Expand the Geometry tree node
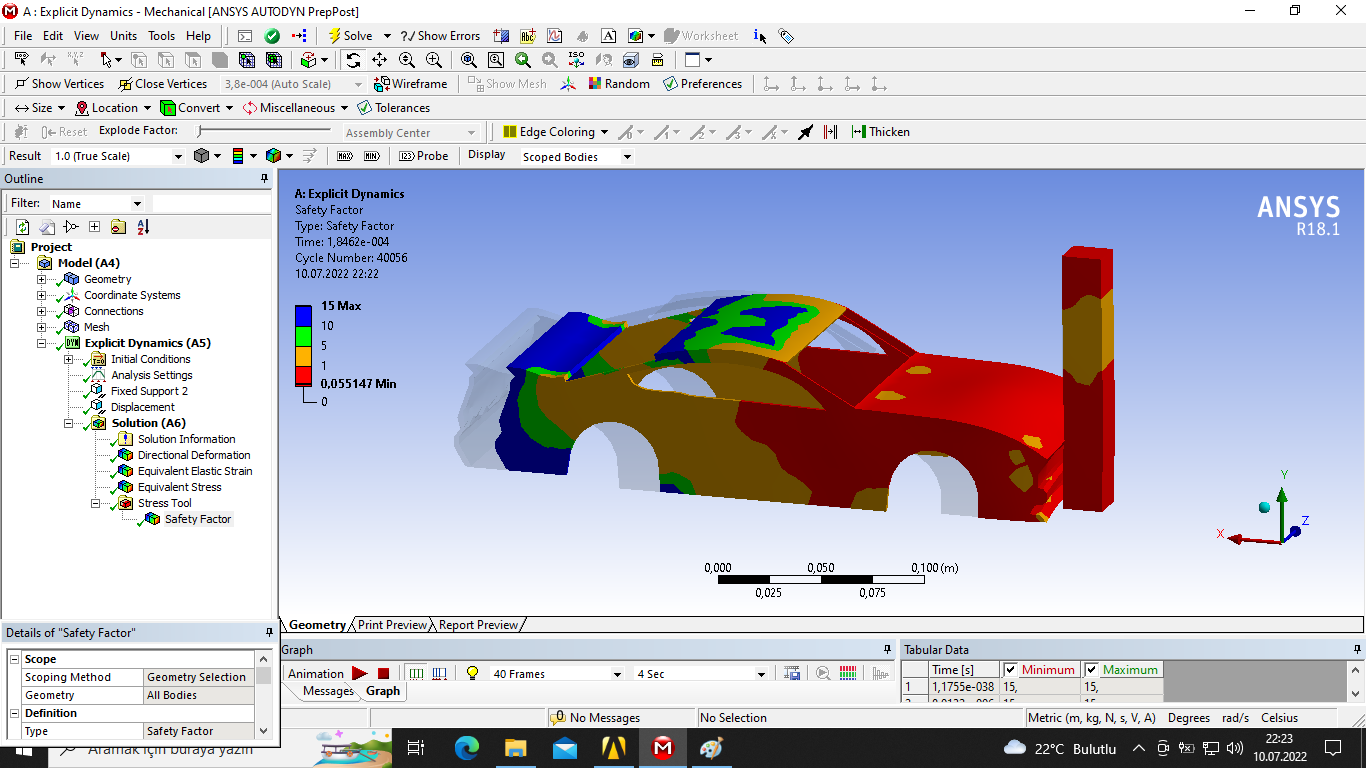 pyautogui.click(x=41, y=279)
